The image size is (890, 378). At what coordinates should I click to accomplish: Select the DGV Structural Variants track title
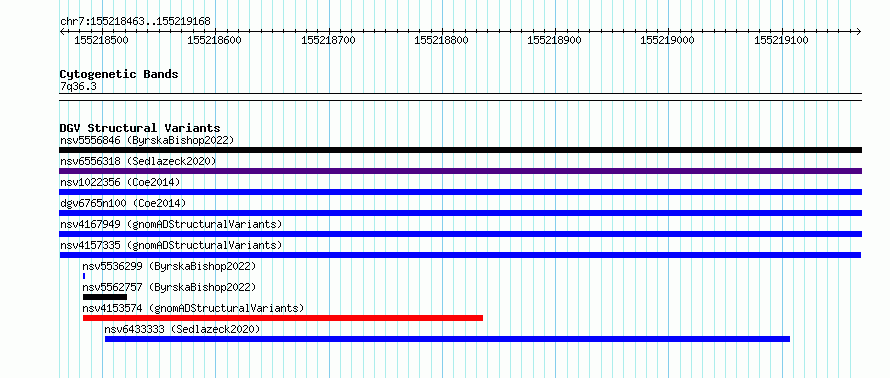(140, 128)
